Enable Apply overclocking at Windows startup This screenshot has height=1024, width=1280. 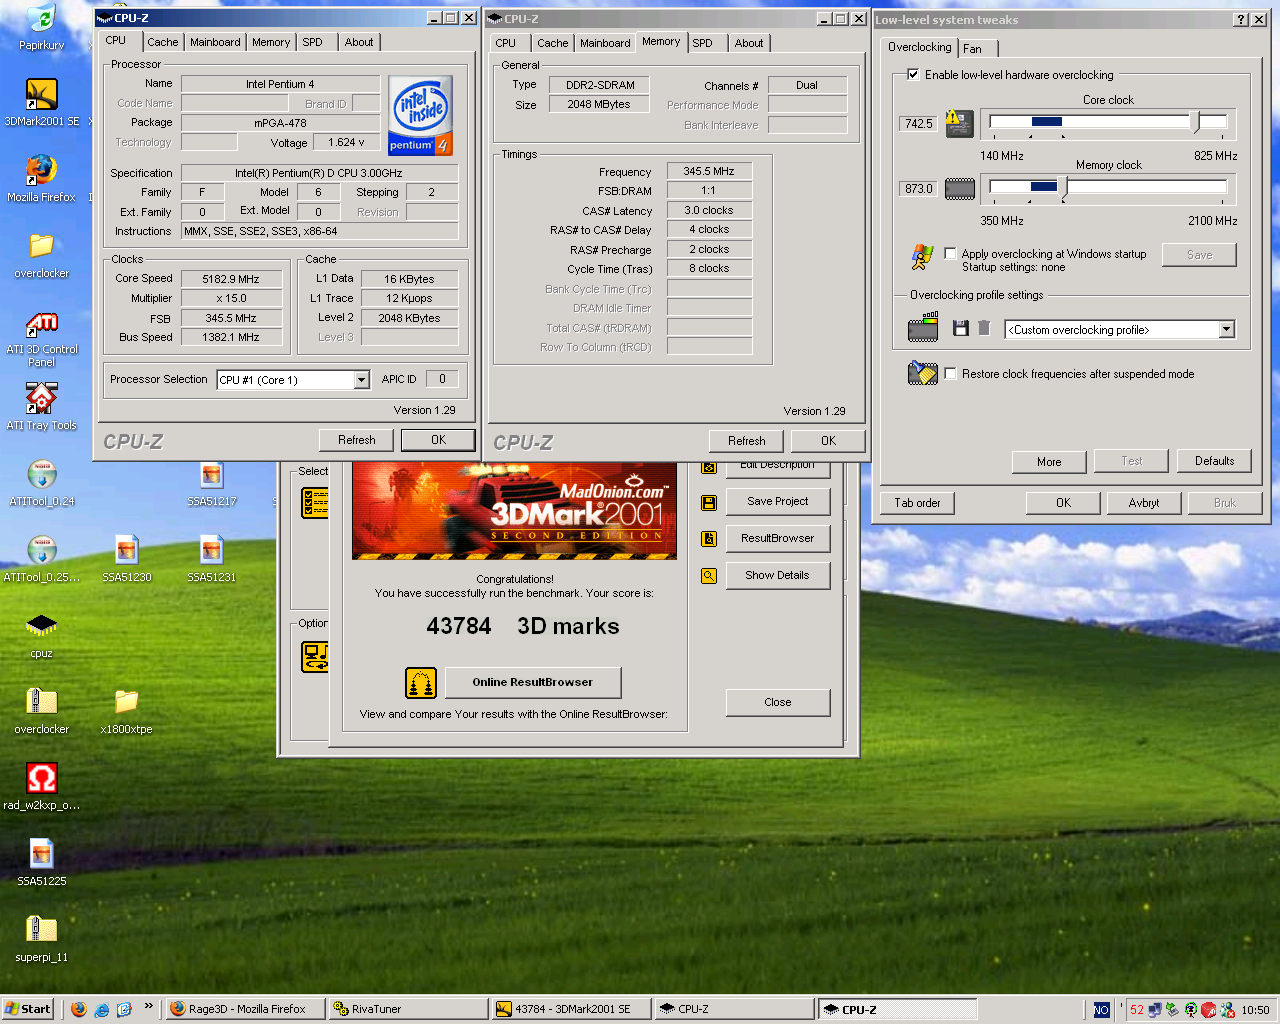click(x=950, y=254)
